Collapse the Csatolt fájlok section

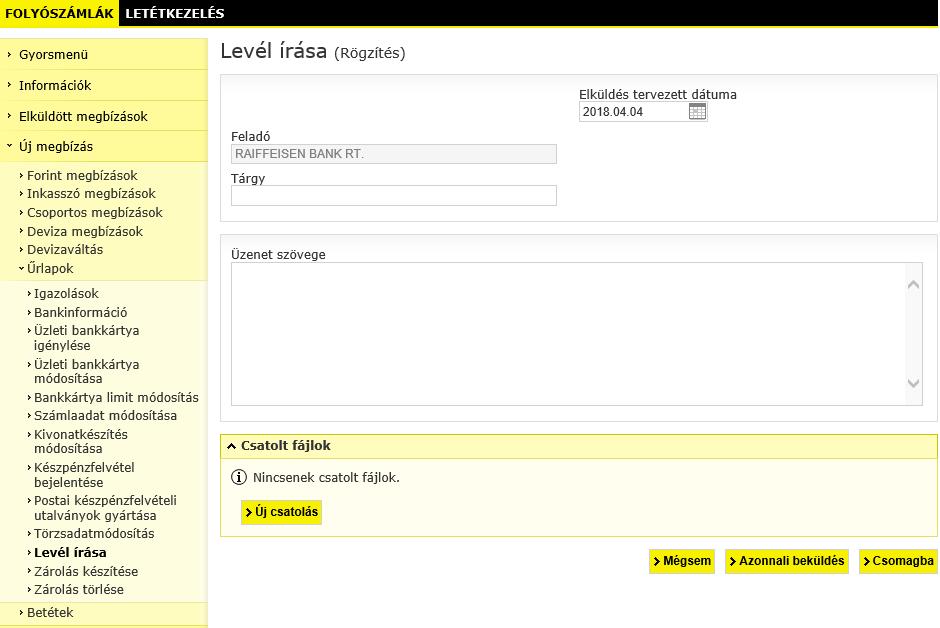(231, 446)
